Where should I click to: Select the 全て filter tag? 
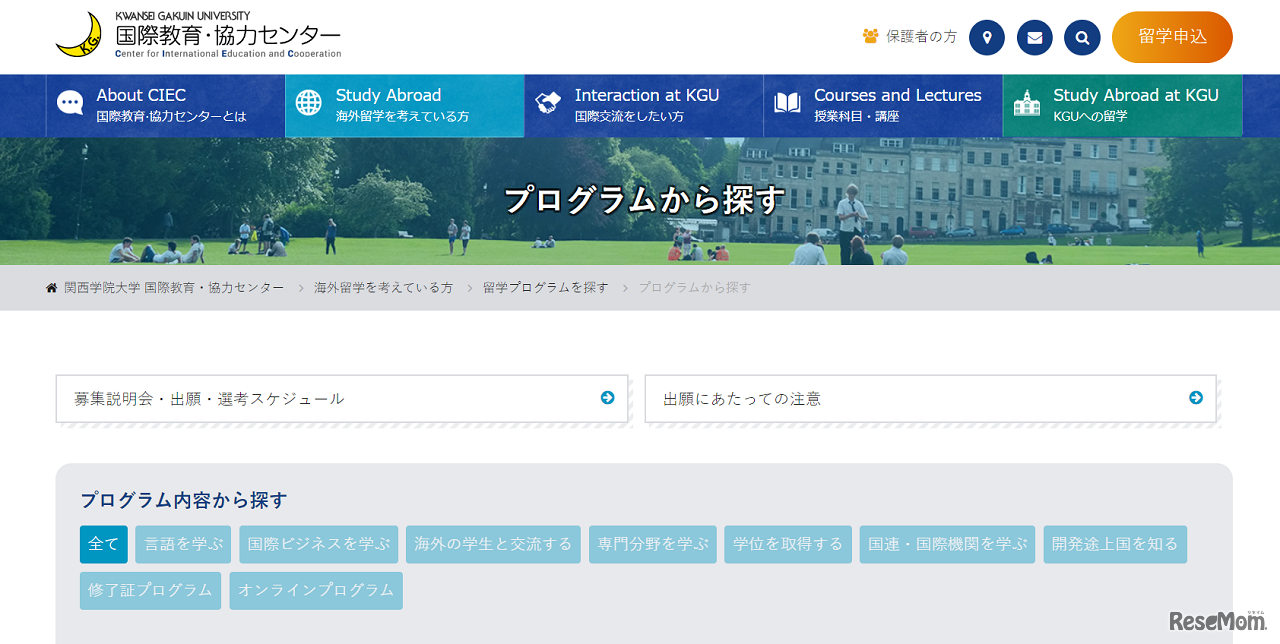[x=104, y=544]
